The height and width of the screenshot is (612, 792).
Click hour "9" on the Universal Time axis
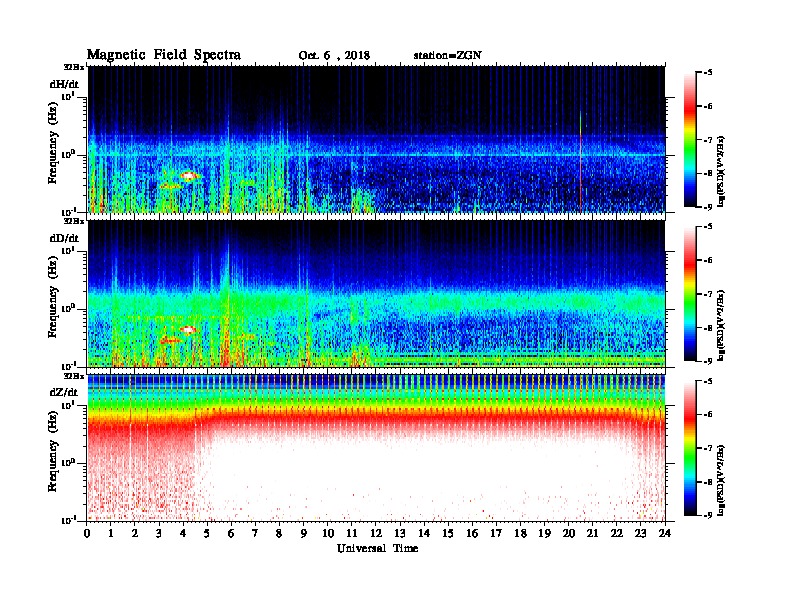[x=304, y=533]
